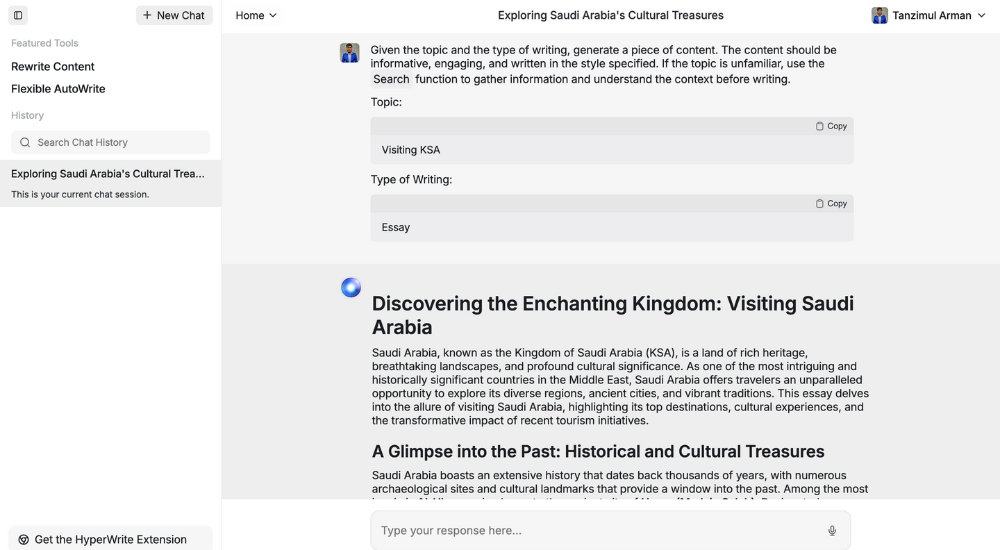Image resolution: width=1000 pixels, height=550 pixels.
Task: Click the profile picture in top bar
Action: (x=880, y=15)
